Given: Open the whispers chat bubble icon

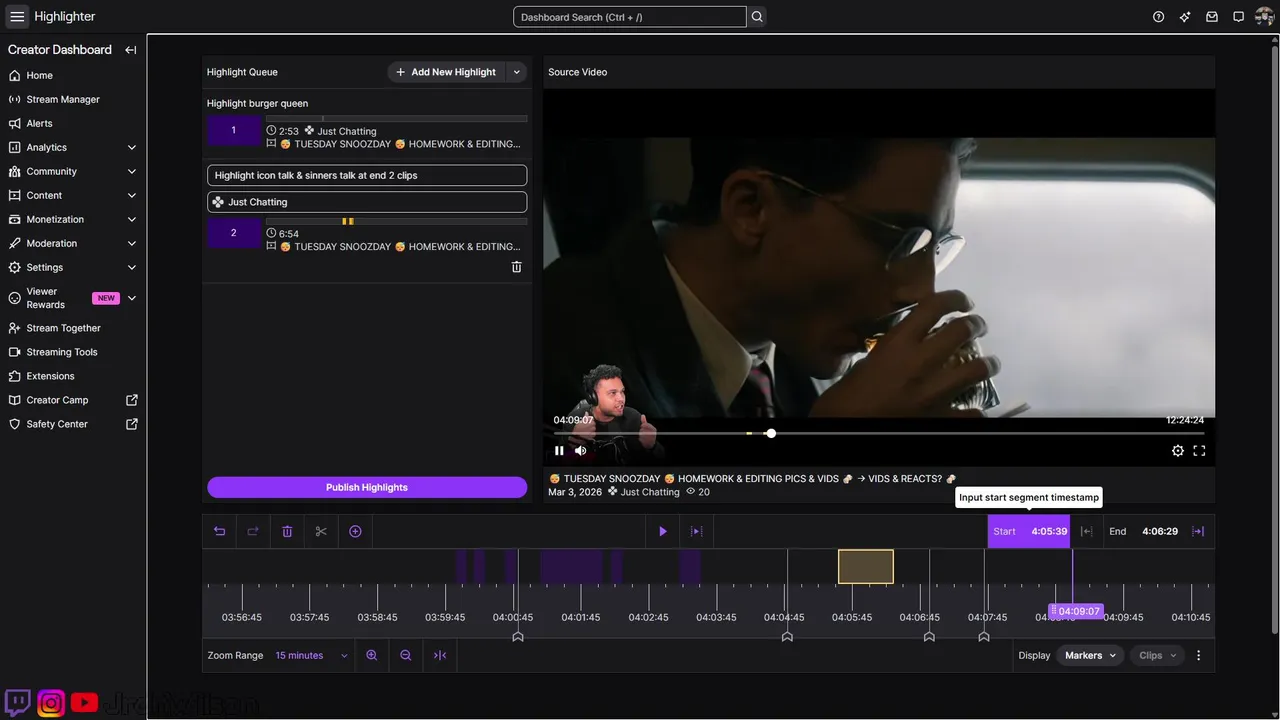Looking at the screenshot, I should click(1238, 17).
